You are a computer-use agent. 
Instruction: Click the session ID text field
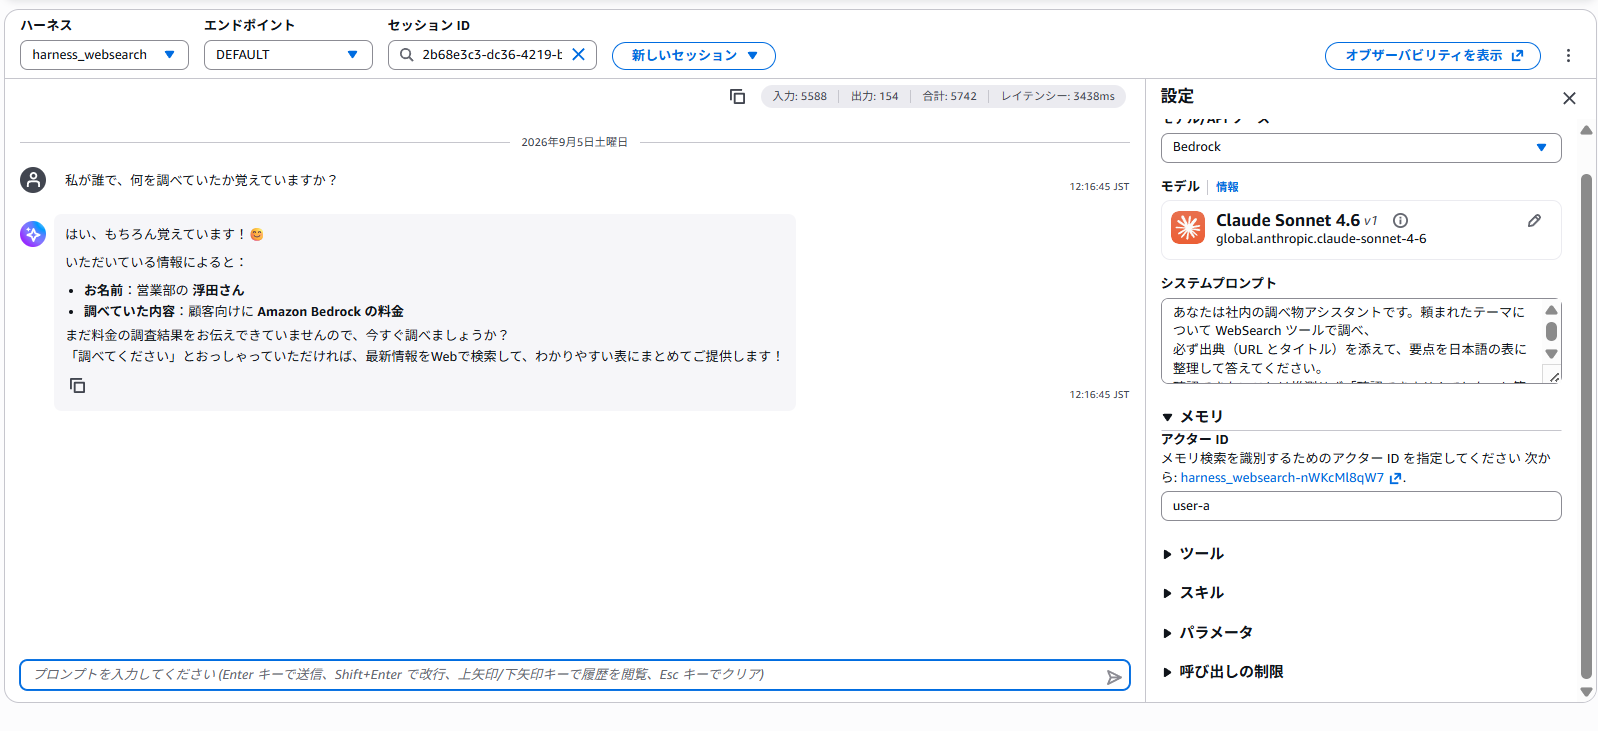pos(491,55)
